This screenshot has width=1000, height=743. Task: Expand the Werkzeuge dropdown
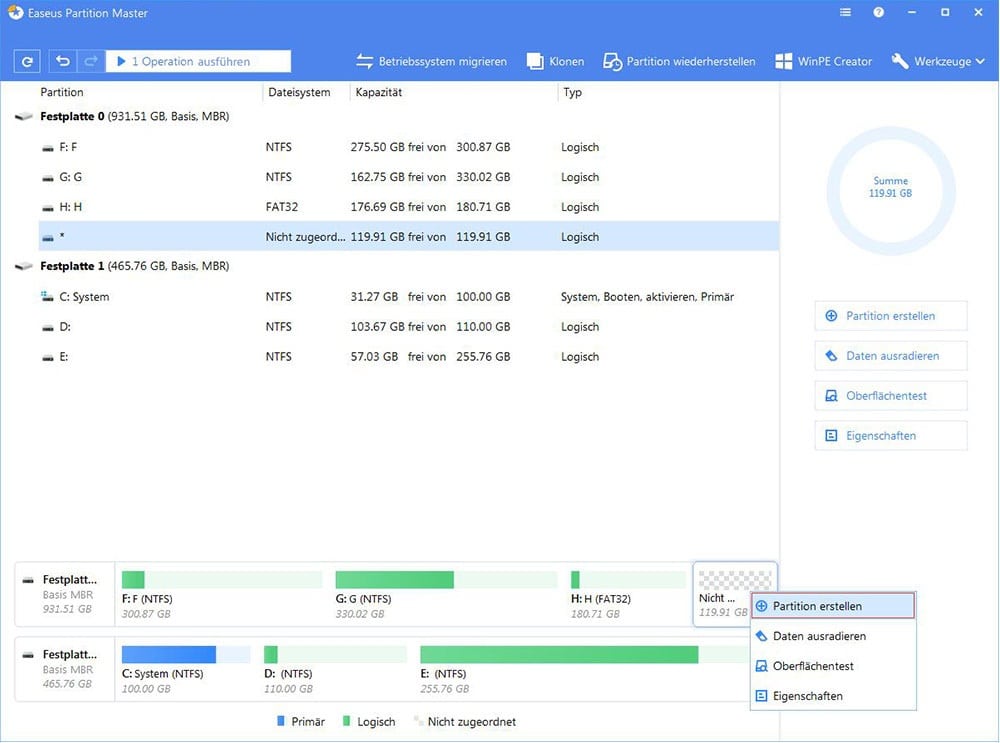(x=938, y=61)
